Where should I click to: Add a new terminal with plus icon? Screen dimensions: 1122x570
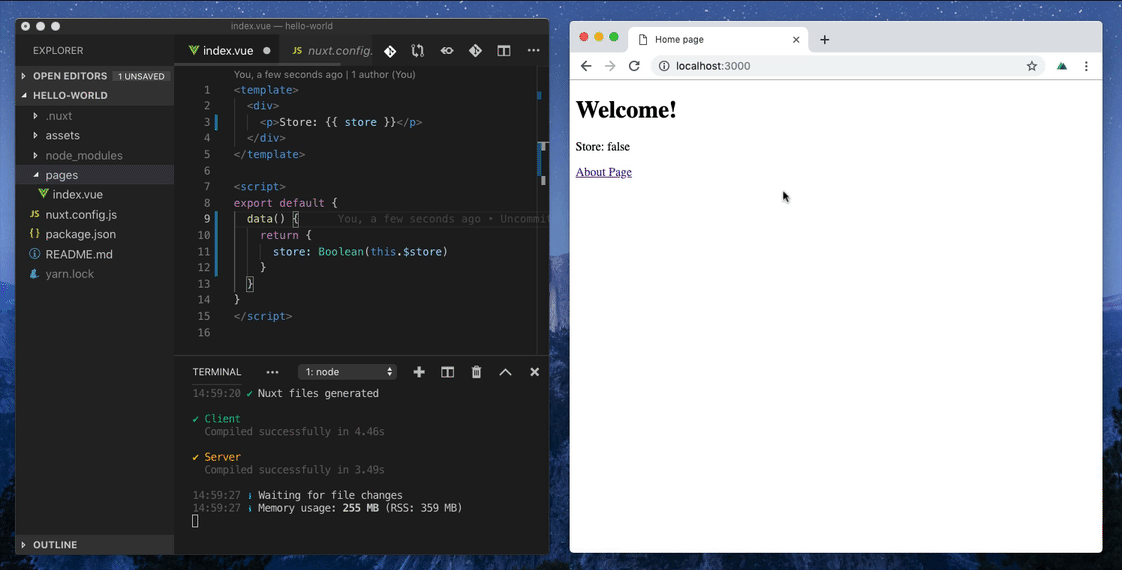[x=419, y=372]
